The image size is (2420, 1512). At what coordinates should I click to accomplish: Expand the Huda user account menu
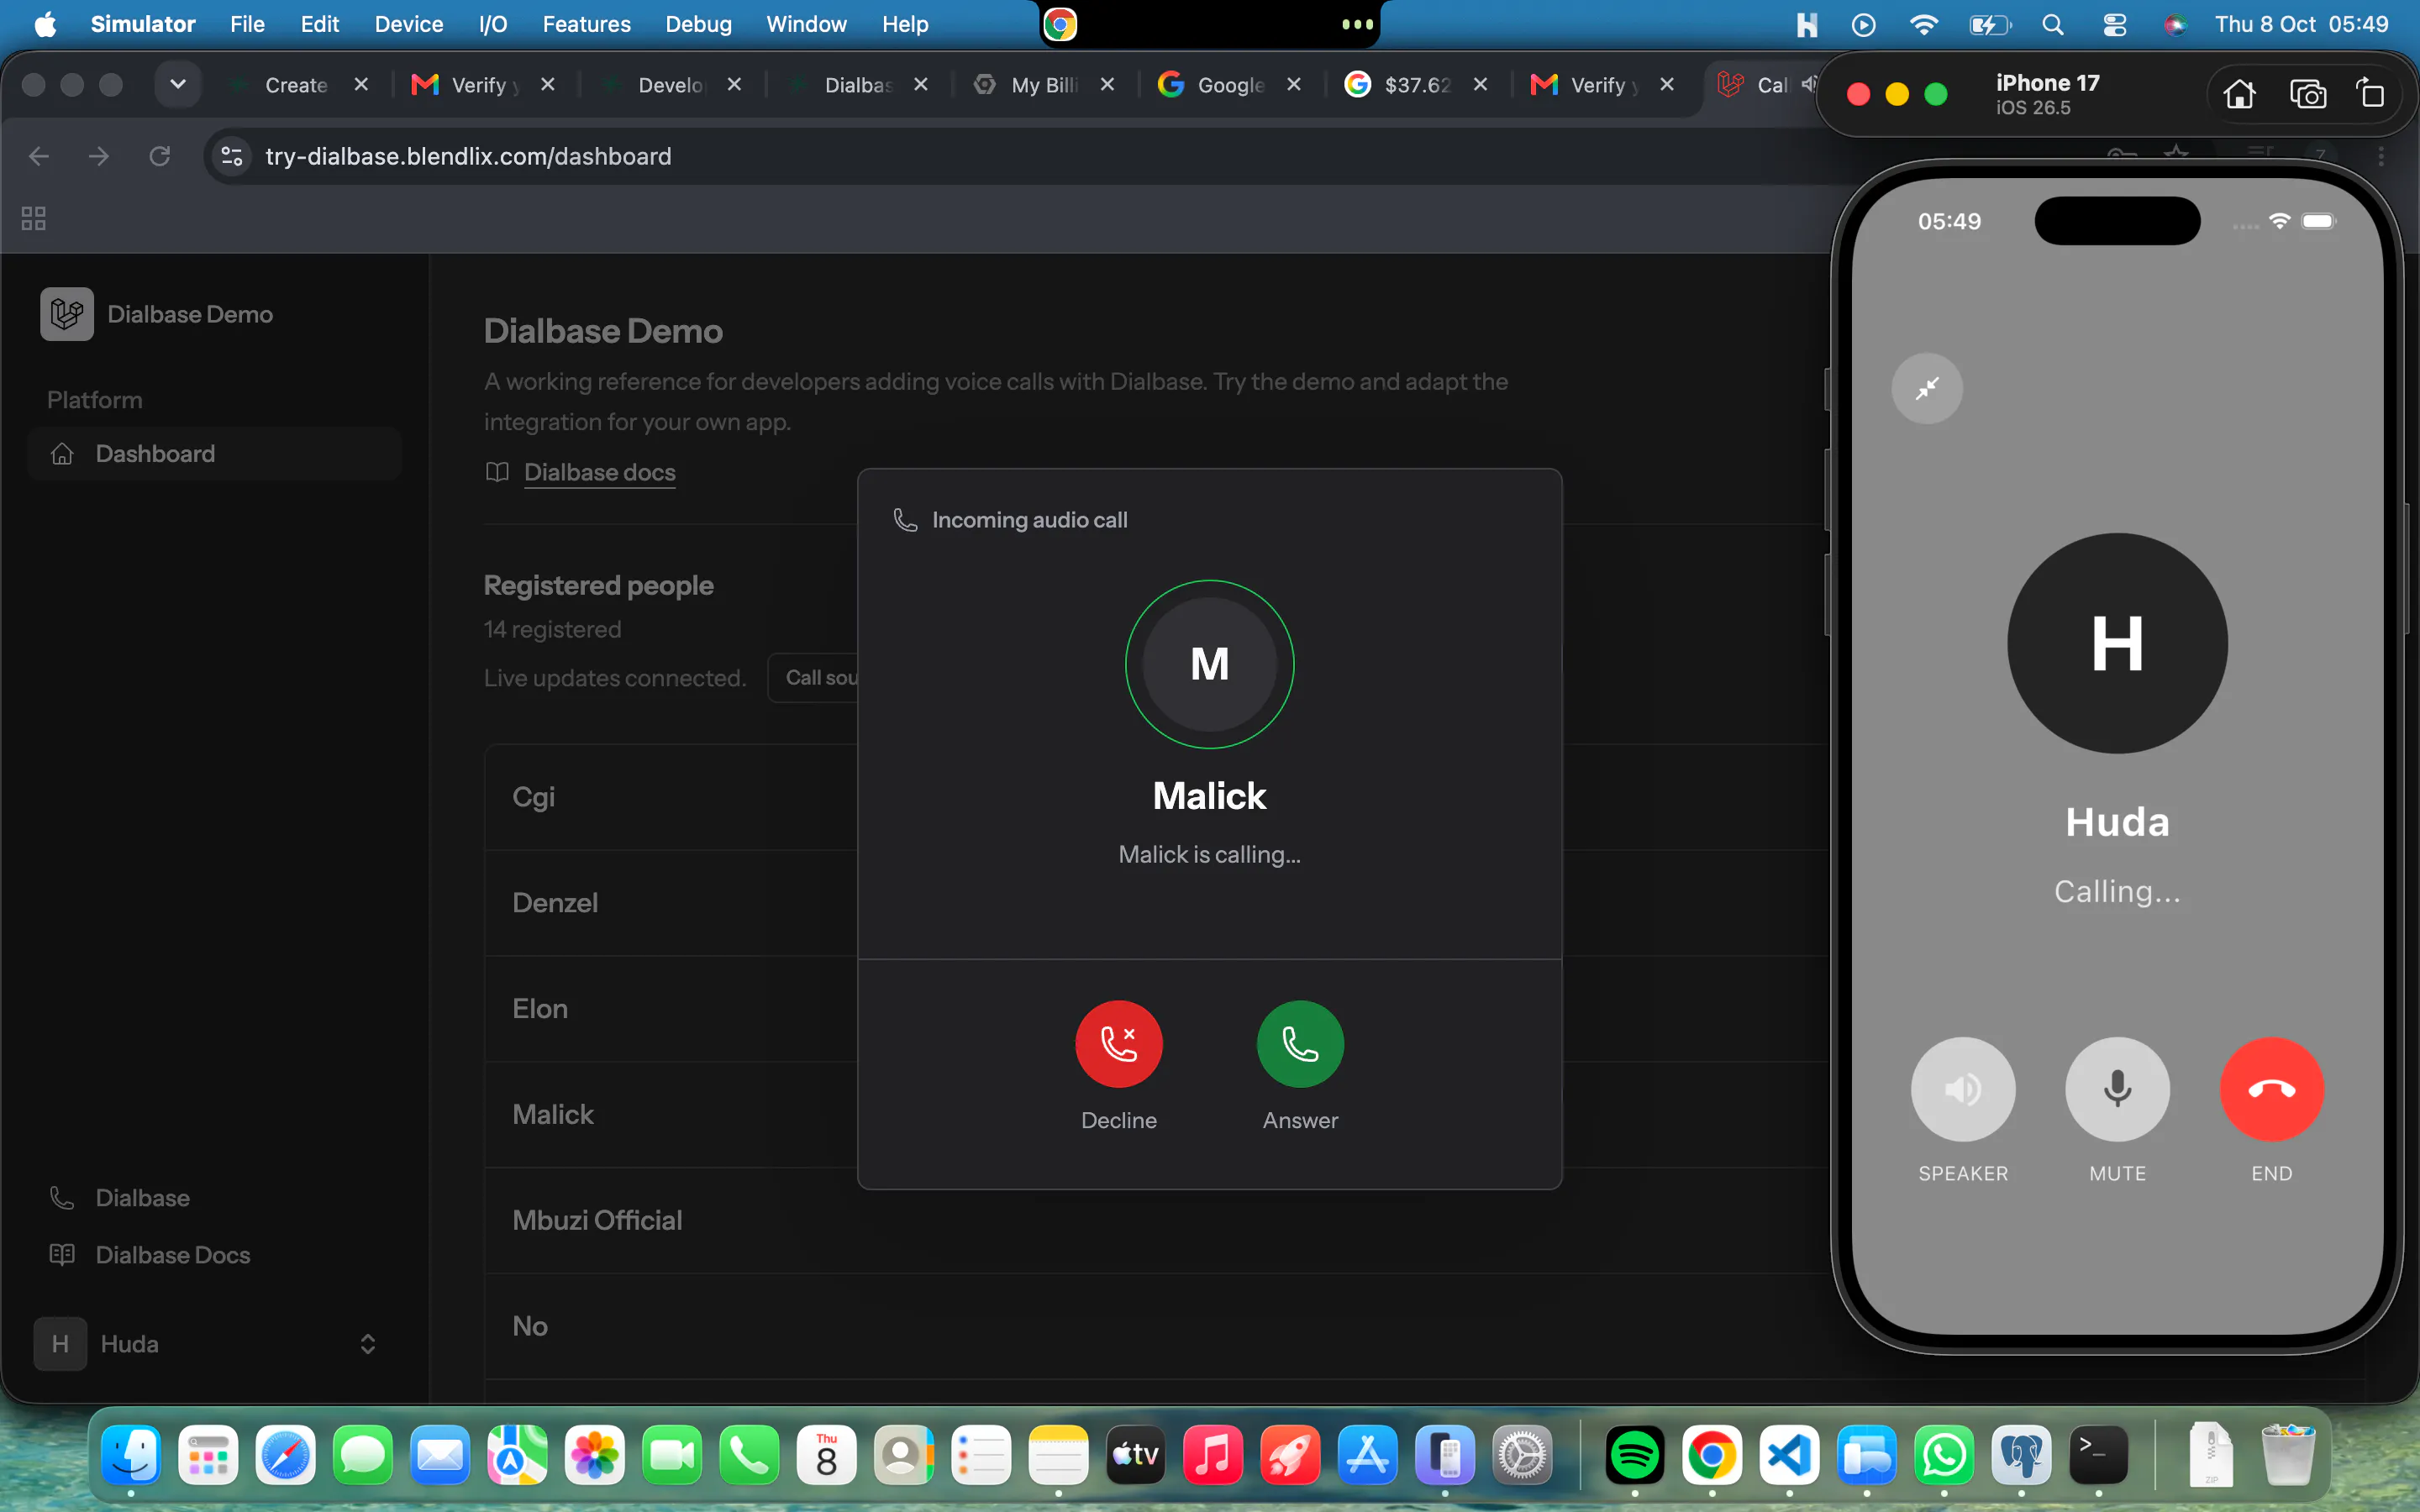point(207,1343)
